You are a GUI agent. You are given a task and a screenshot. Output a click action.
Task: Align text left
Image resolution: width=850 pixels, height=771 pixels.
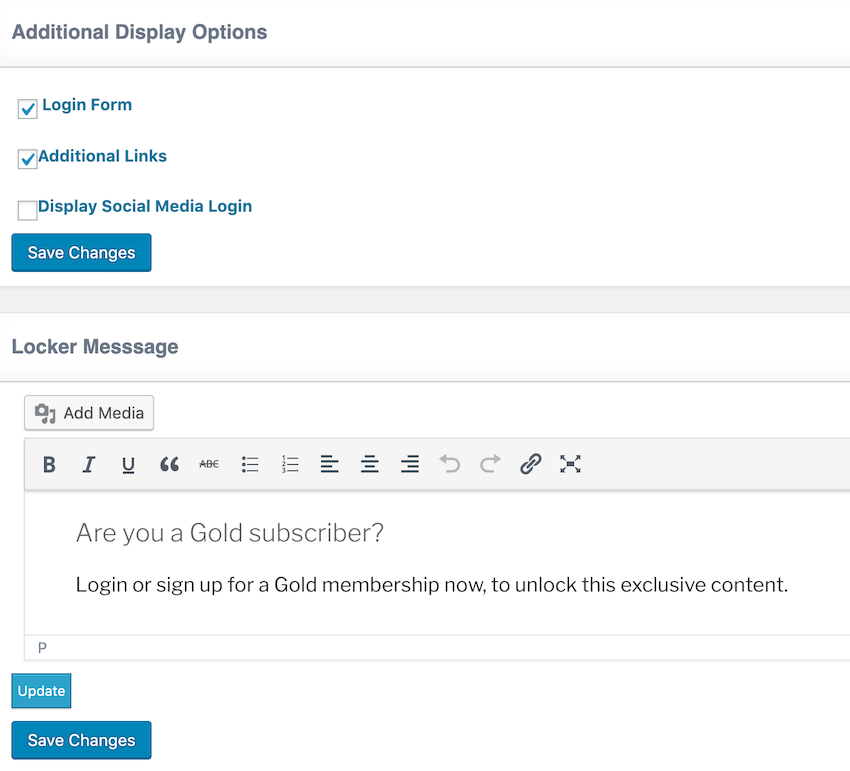point(330,465)
